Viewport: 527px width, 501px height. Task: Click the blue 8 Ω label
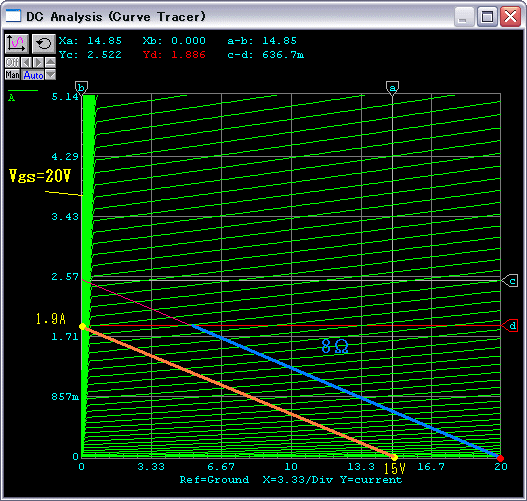[335, 346]
